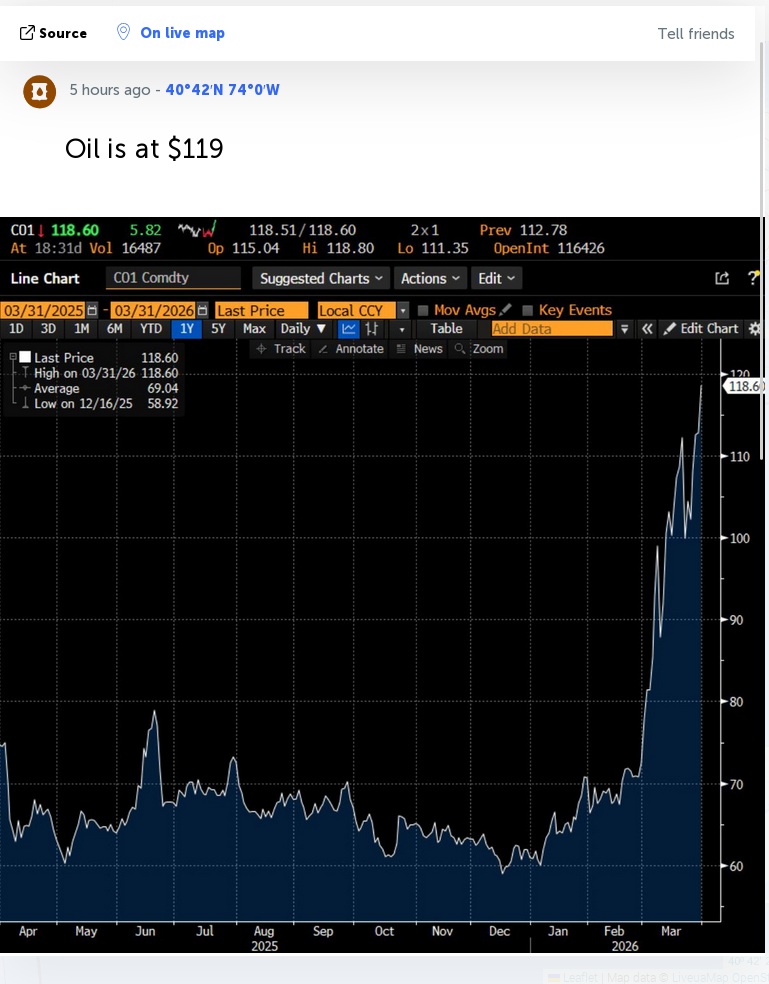Select the bar/candle chart type icon
769x984 pixels.
click(x=372, y=329)
